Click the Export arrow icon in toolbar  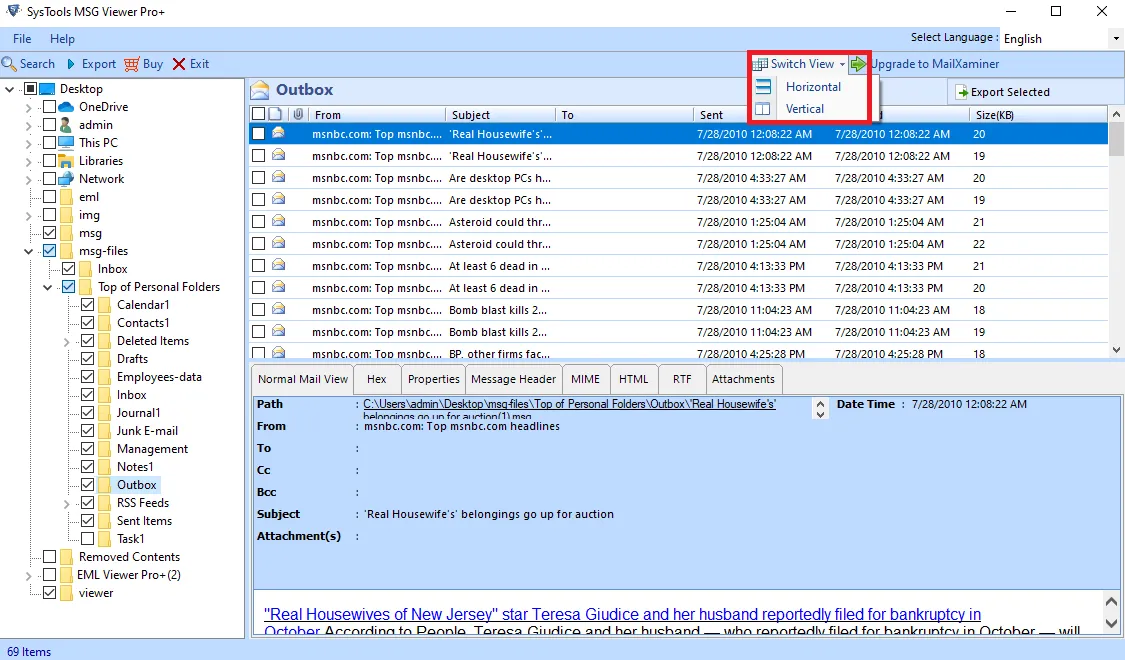[x=70, y=64]
